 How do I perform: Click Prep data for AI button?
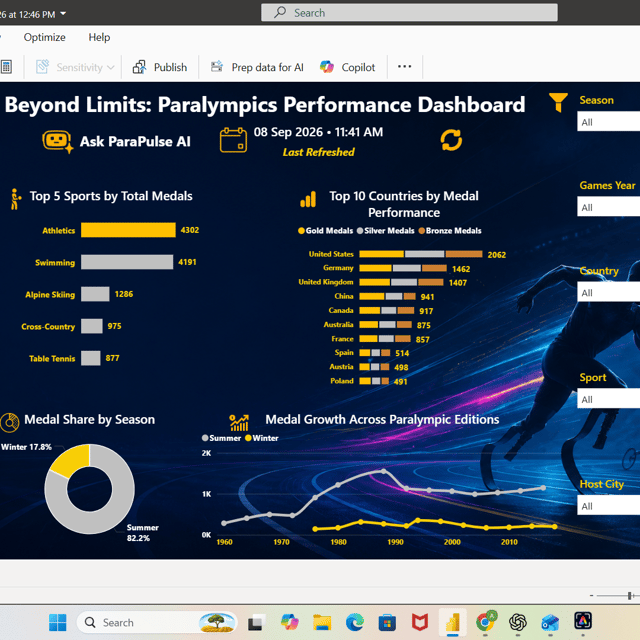click(257, 67)
